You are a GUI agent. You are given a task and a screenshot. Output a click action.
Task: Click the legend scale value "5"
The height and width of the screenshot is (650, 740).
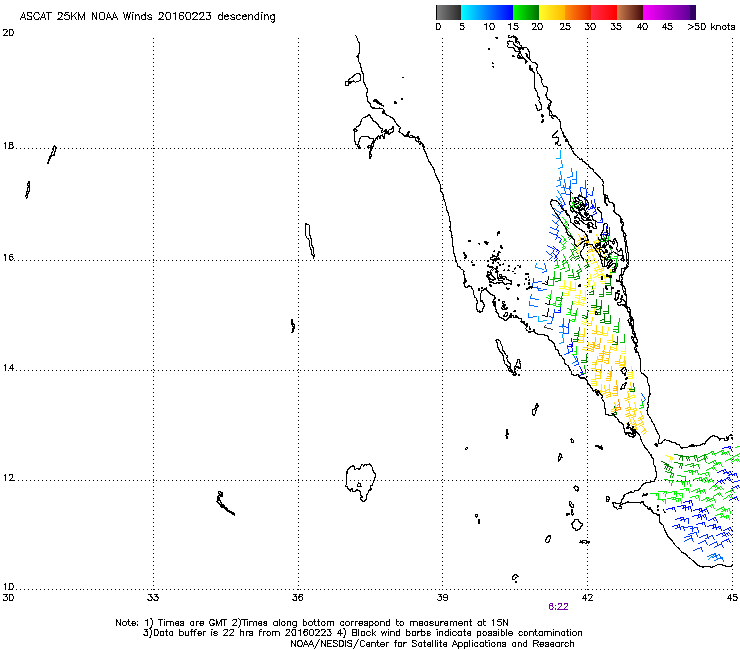click(462, 27)
